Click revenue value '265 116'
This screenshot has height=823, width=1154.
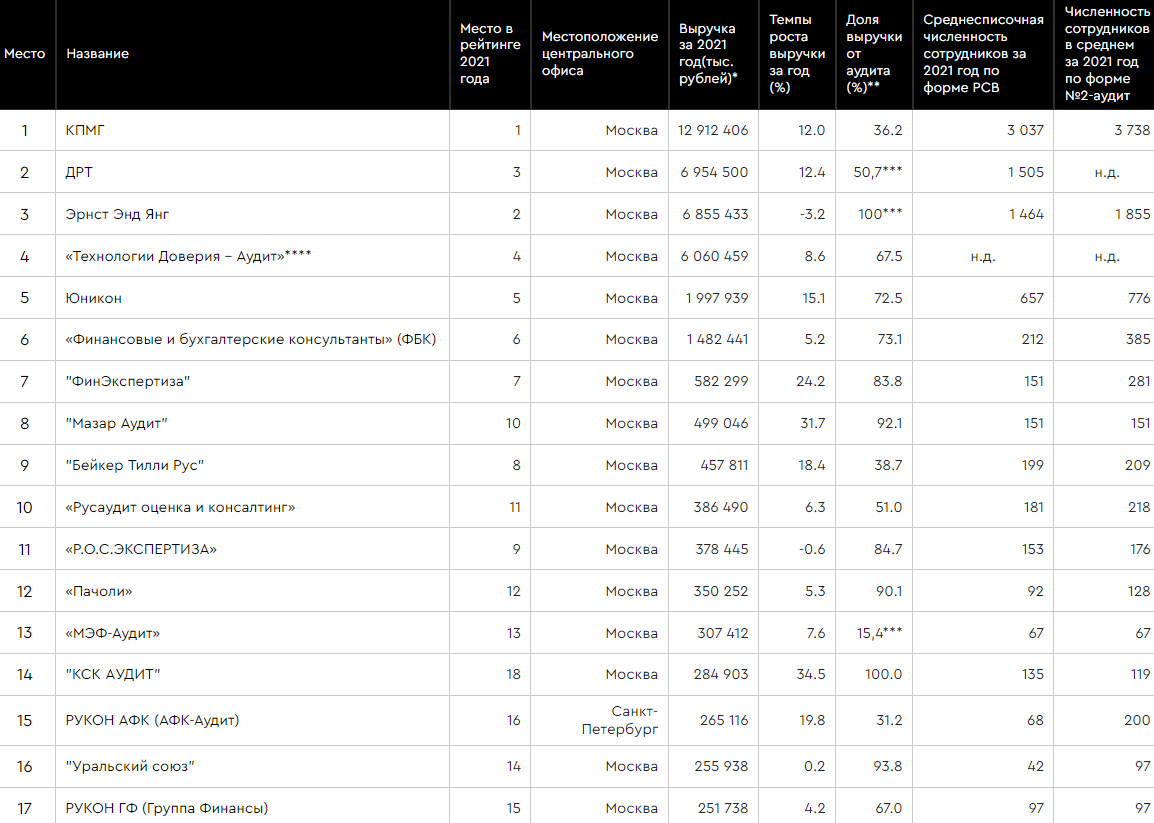point(724,720)
